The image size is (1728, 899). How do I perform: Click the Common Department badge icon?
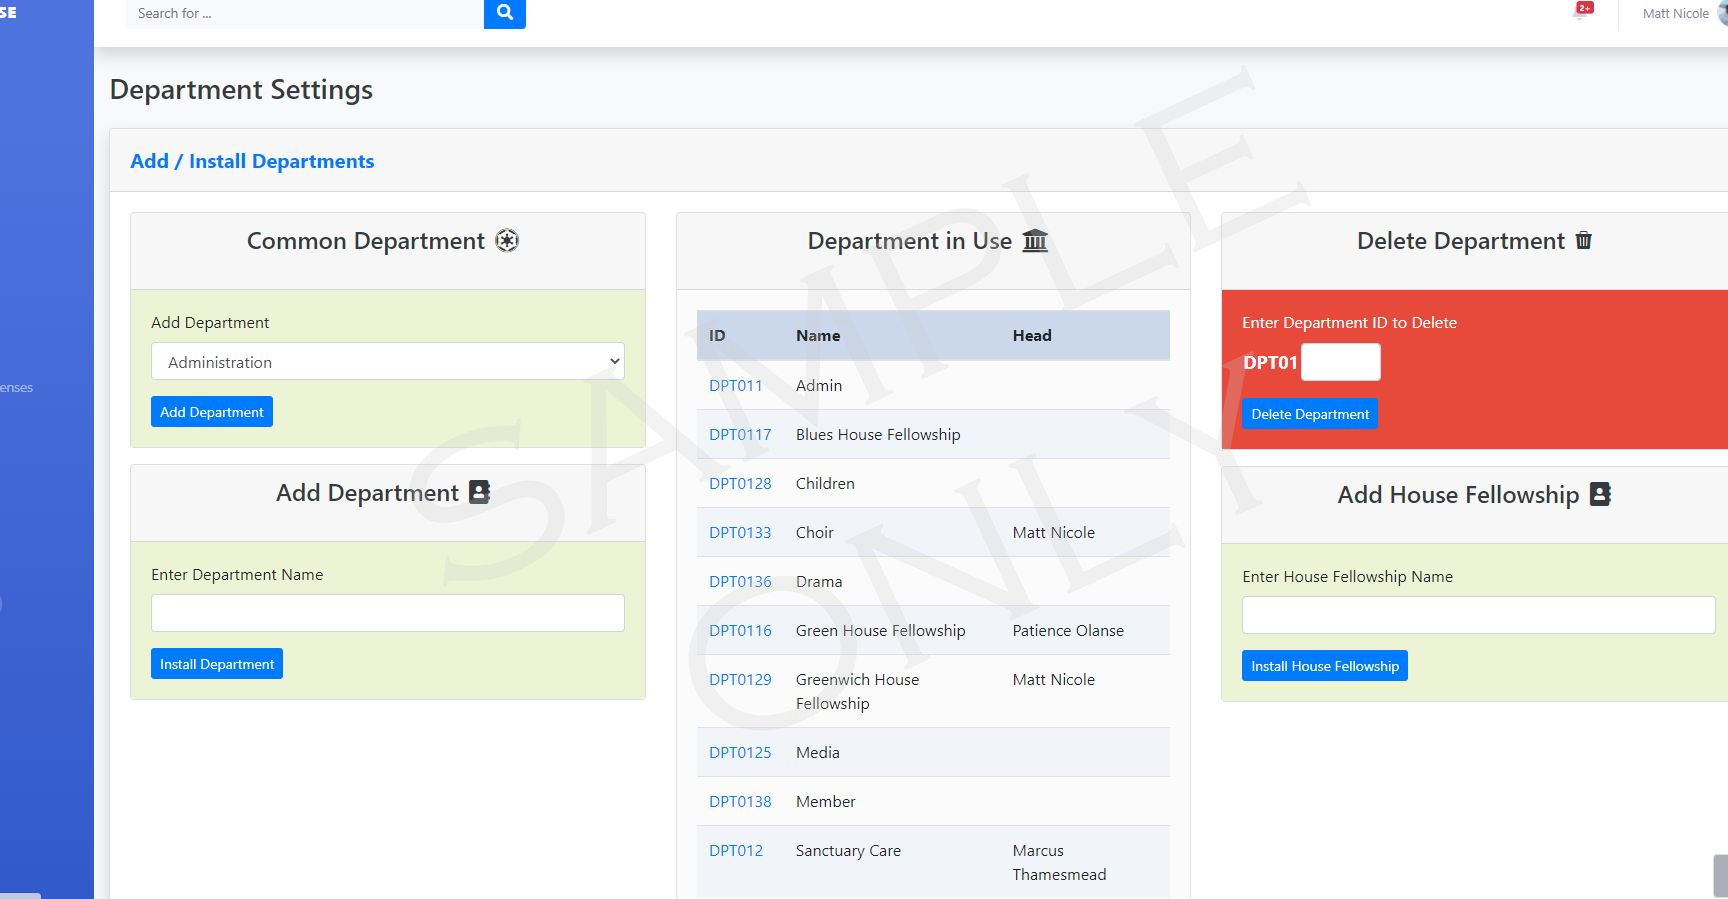pos(507,241)
